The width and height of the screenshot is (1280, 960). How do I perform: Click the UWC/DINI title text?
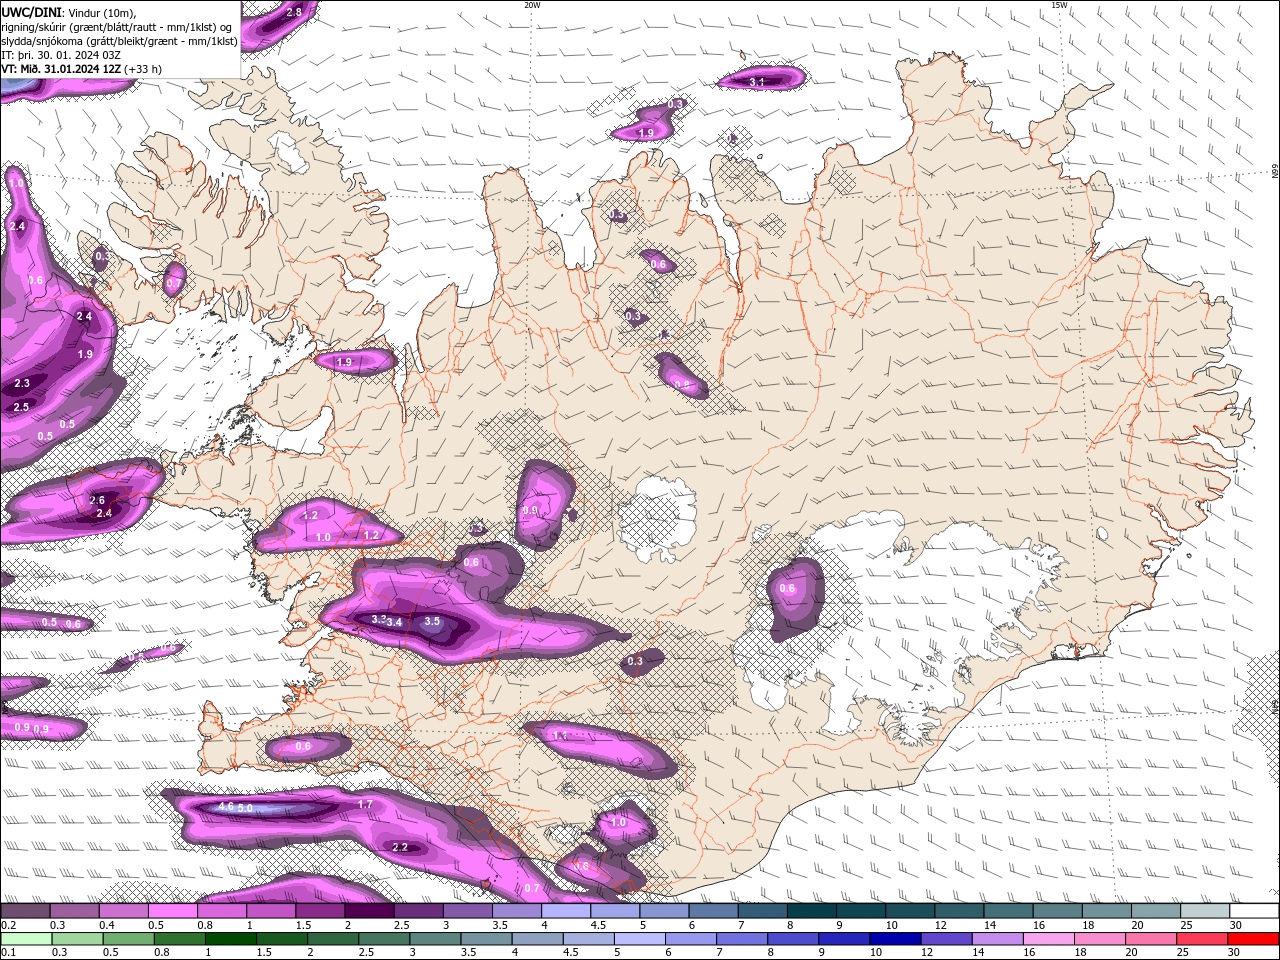tap(32, 12)
